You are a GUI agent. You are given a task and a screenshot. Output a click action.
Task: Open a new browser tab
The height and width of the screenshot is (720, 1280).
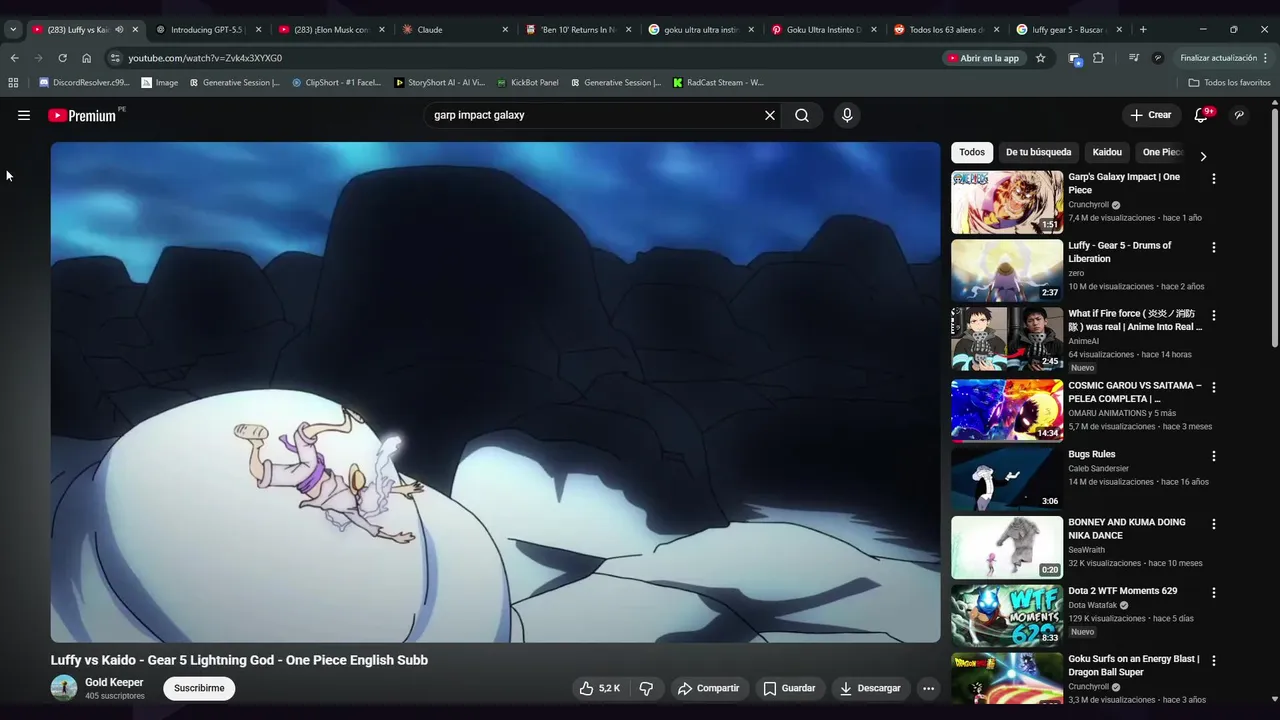coord(1143,30)
